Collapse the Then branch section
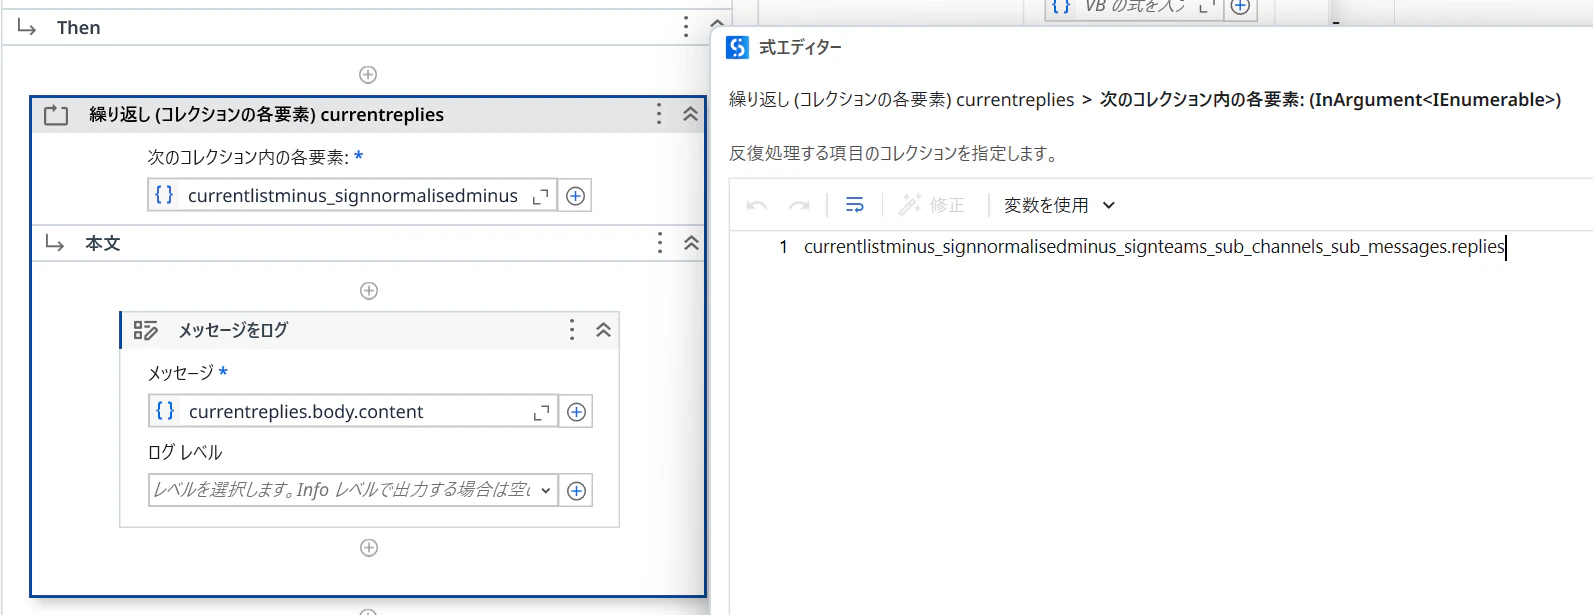This screenshot has height=615, width=1593. 717,24
